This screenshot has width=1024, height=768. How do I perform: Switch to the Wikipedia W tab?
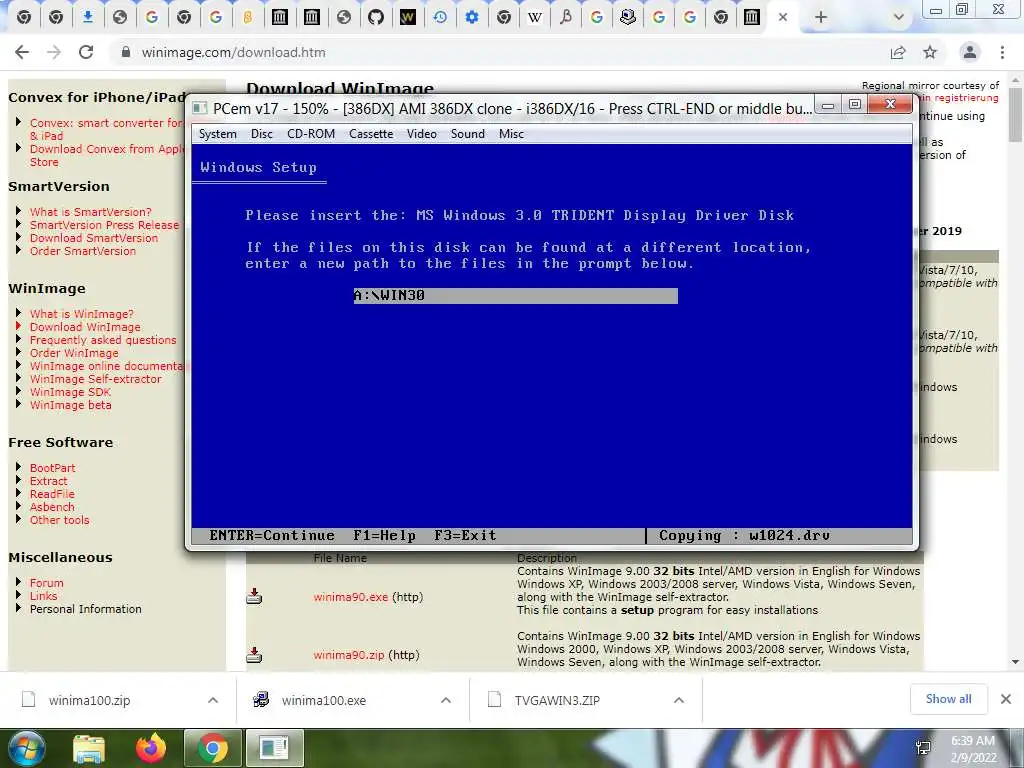click(x=535, y=18)
